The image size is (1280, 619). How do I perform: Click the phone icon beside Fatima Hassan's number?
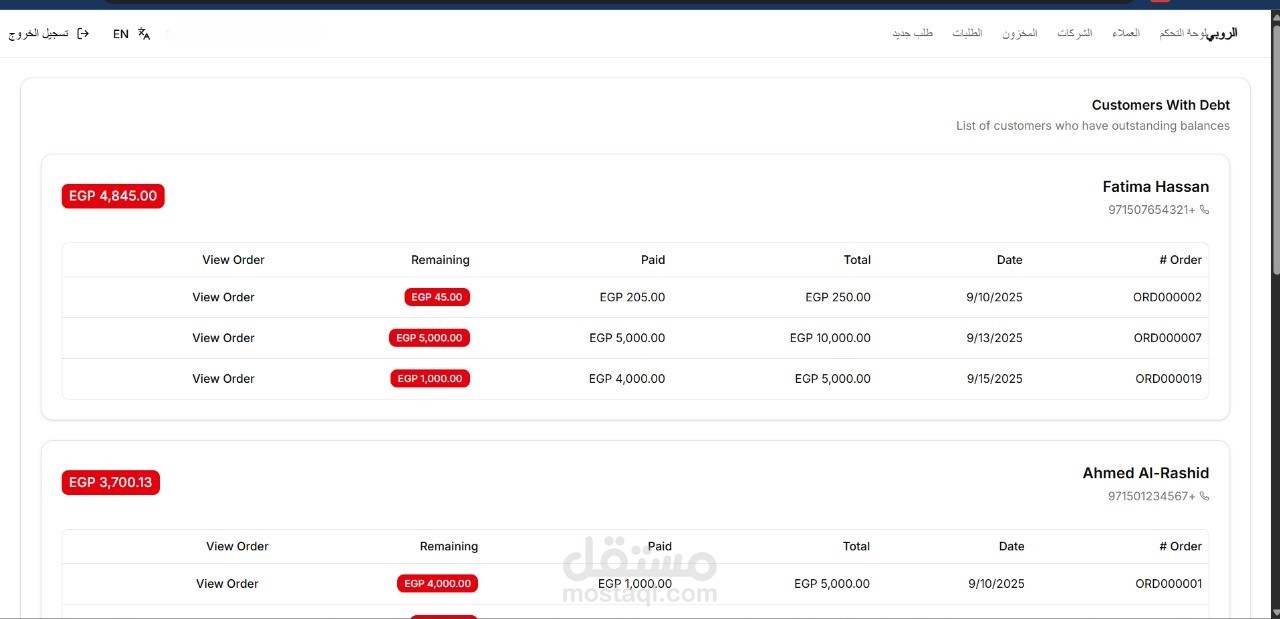point(1205,210)
